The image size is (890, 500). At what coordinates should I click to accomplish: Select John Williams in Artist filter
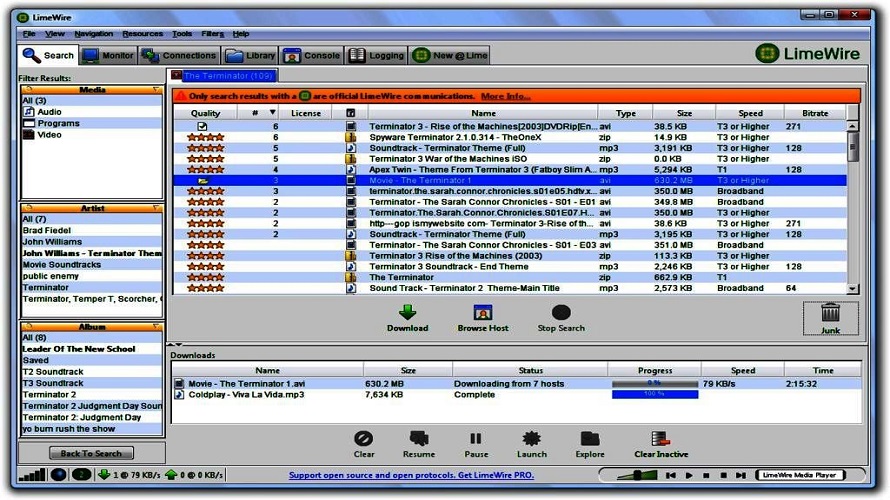pyautogui.click(x=91, y=242)
